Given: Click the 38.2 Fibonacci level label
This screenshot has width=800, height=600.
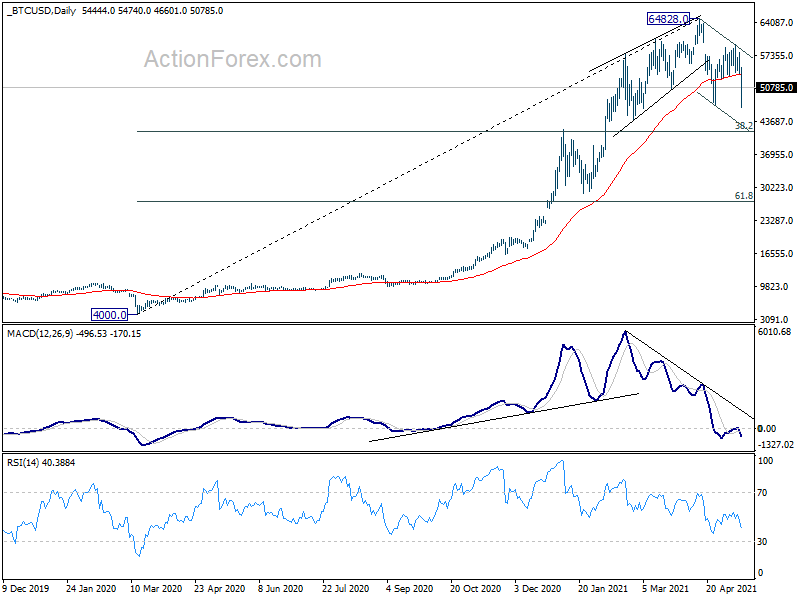Looking at the screenshot, I should coord(744,125).
